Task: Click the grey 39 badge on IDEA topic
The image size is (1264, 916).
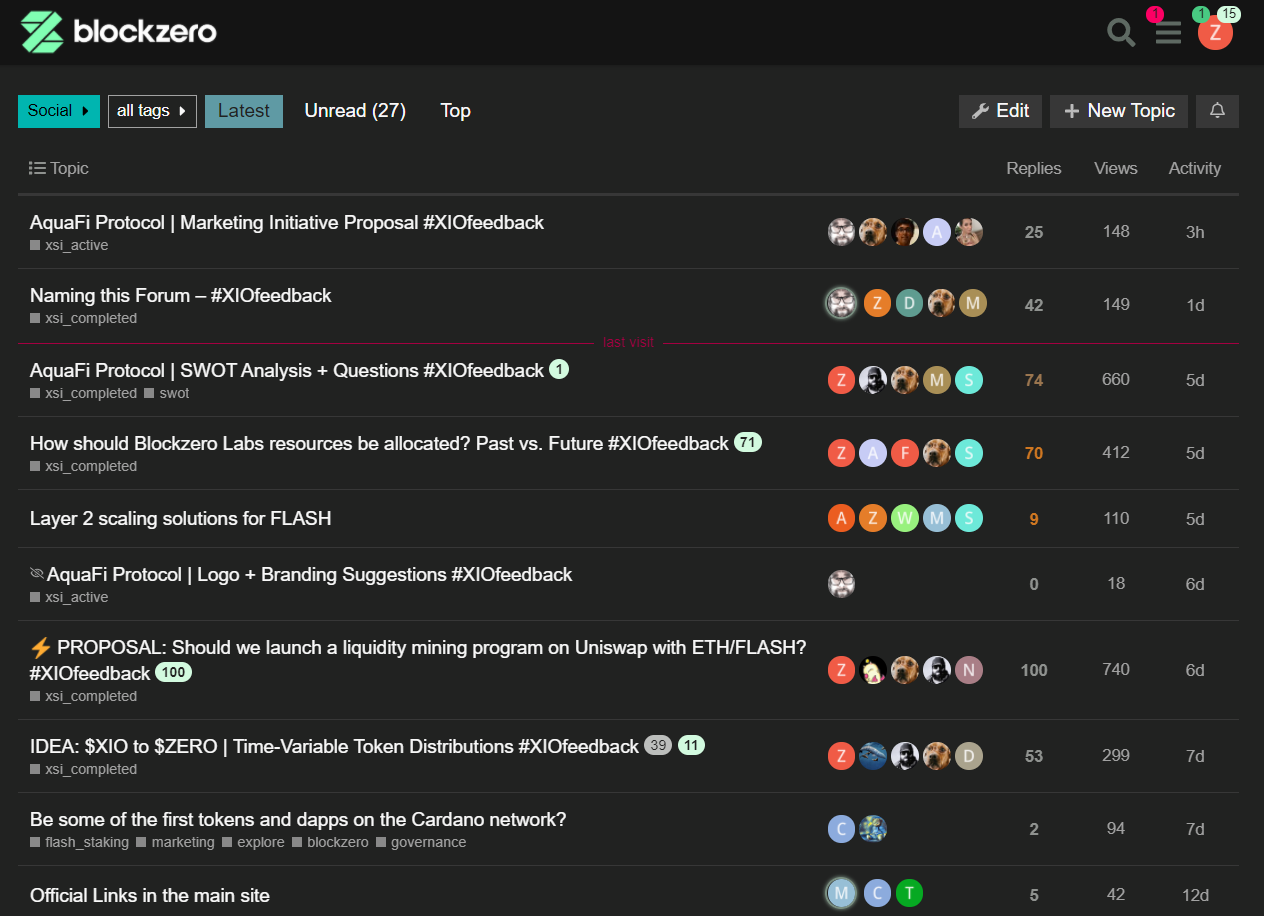Action: 658,745
